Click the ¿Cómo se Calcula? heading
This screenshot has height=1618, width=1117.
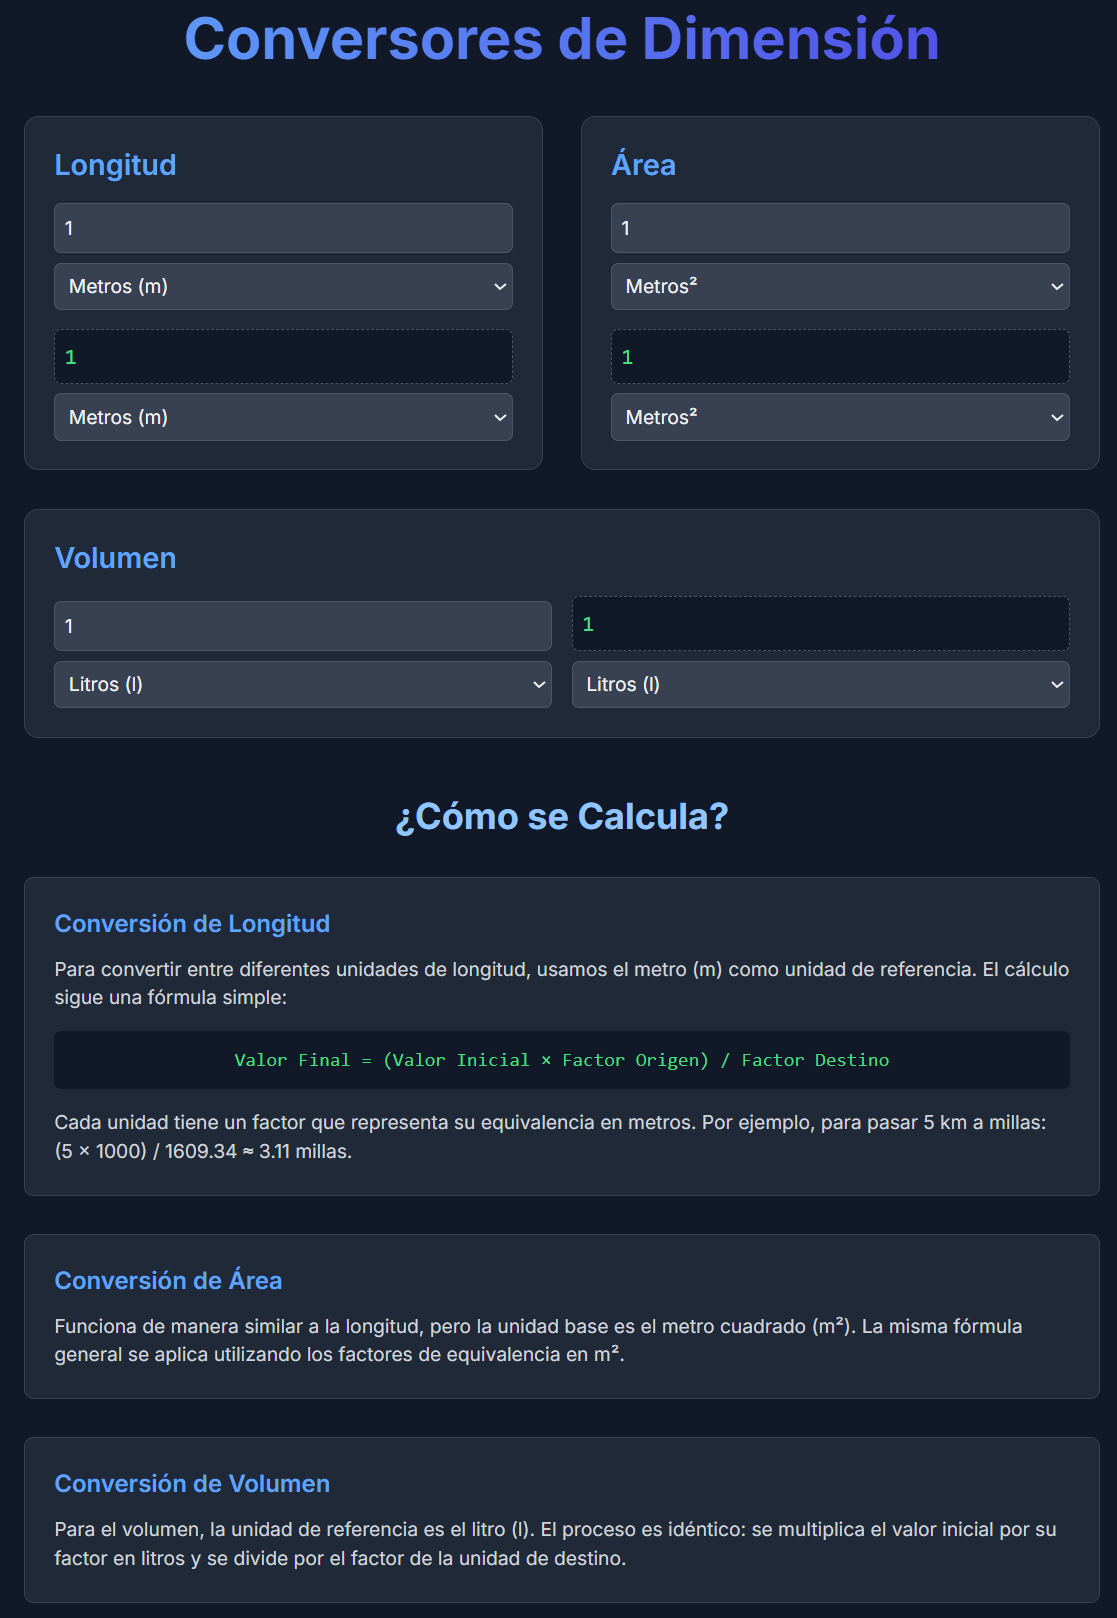tap(561, 817)
